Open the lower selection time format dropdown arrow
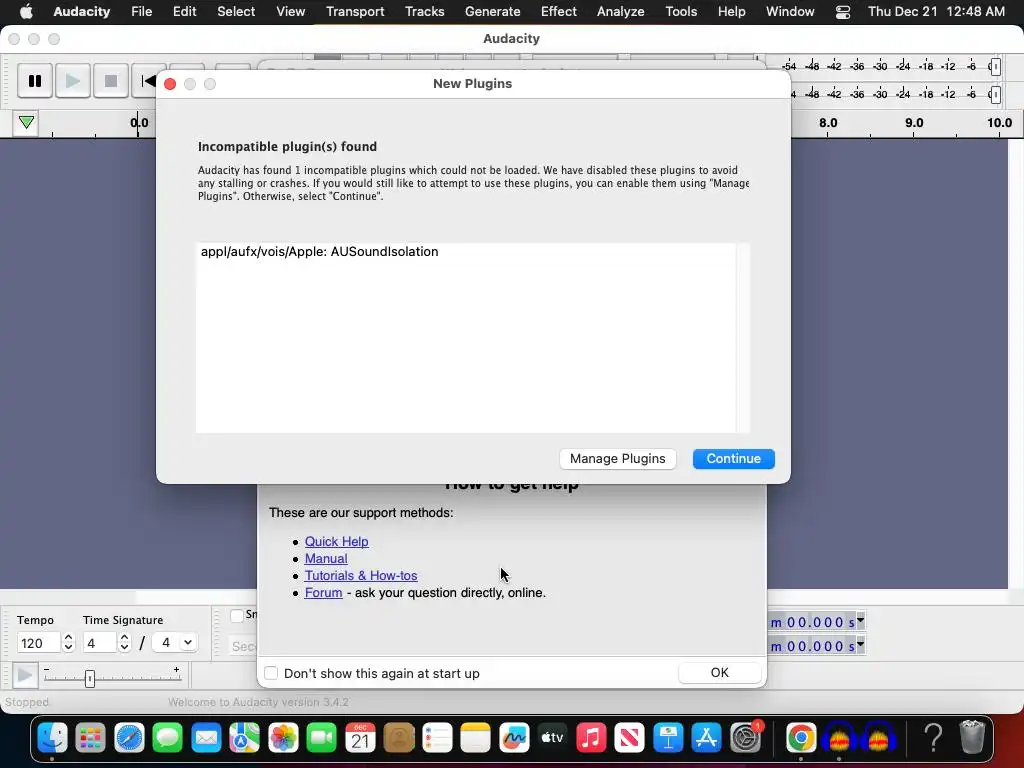This screenshot has width=1024, height=768. click(x=860, y=645)
